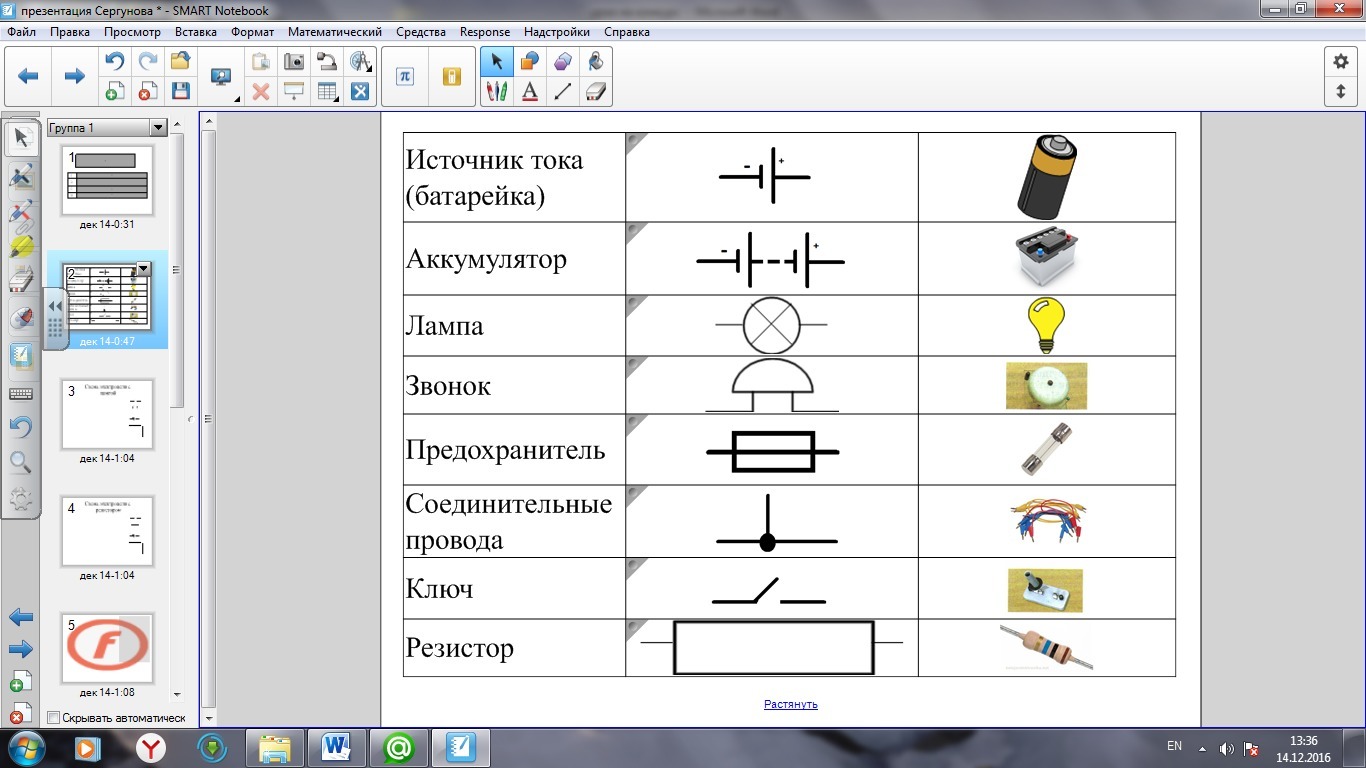Viewport: 1366px width, 768px height.
Task: Open the 'Вставка' menu
Action: pos(195,32)
